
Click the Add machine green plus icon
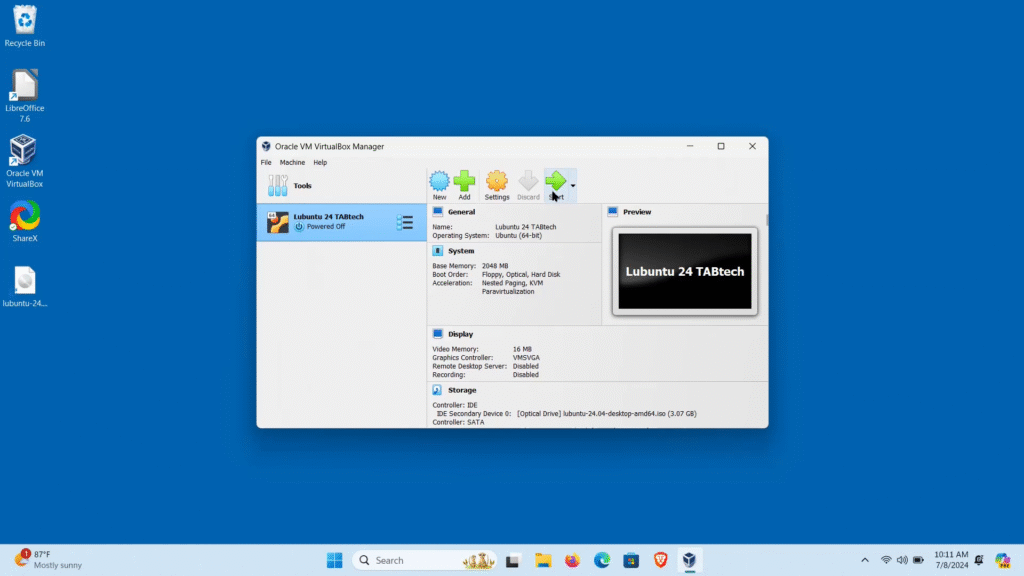coord(464,182)
